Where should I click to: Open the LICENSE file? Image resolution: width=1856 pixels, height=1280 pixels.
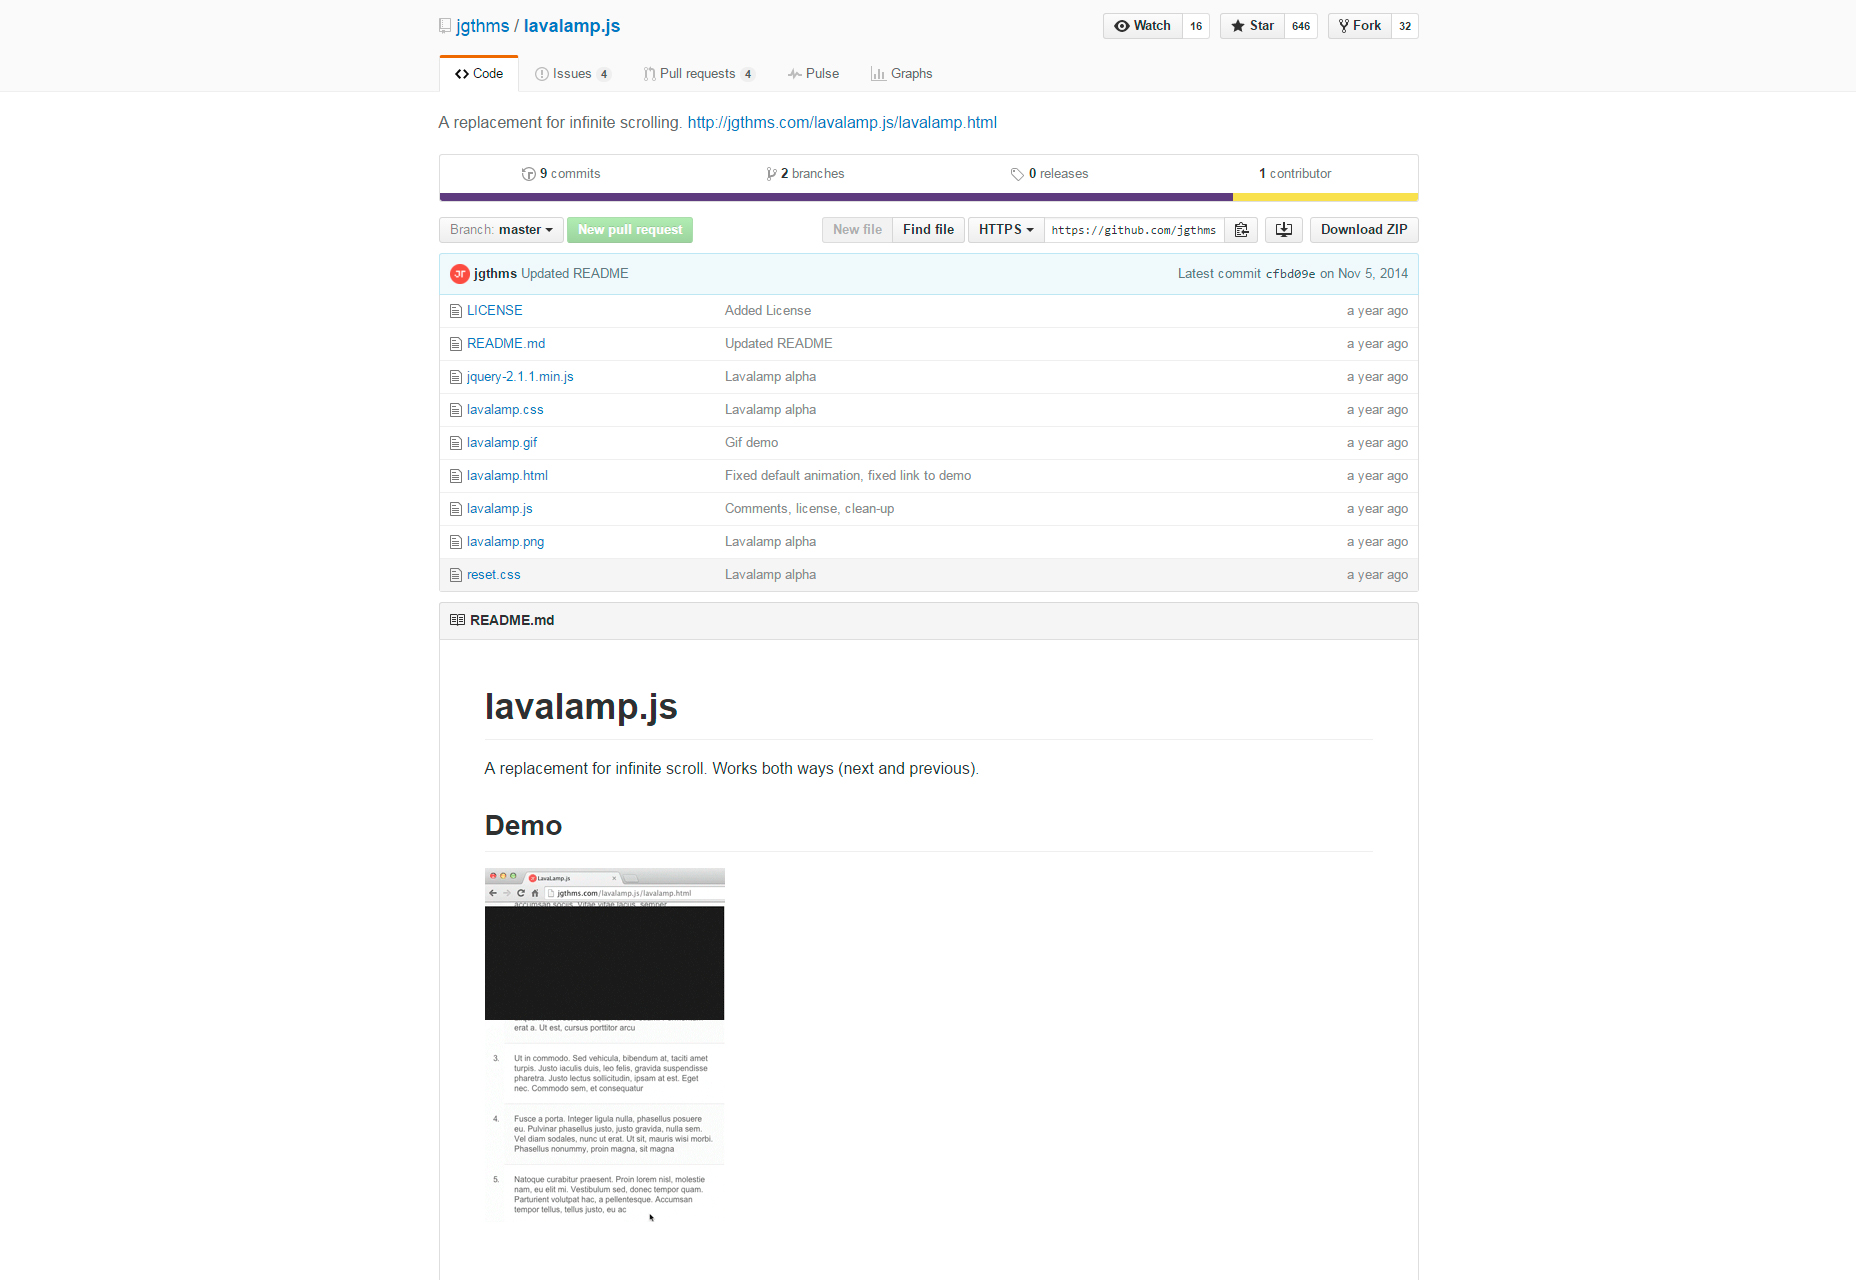(x=495, y=311)
